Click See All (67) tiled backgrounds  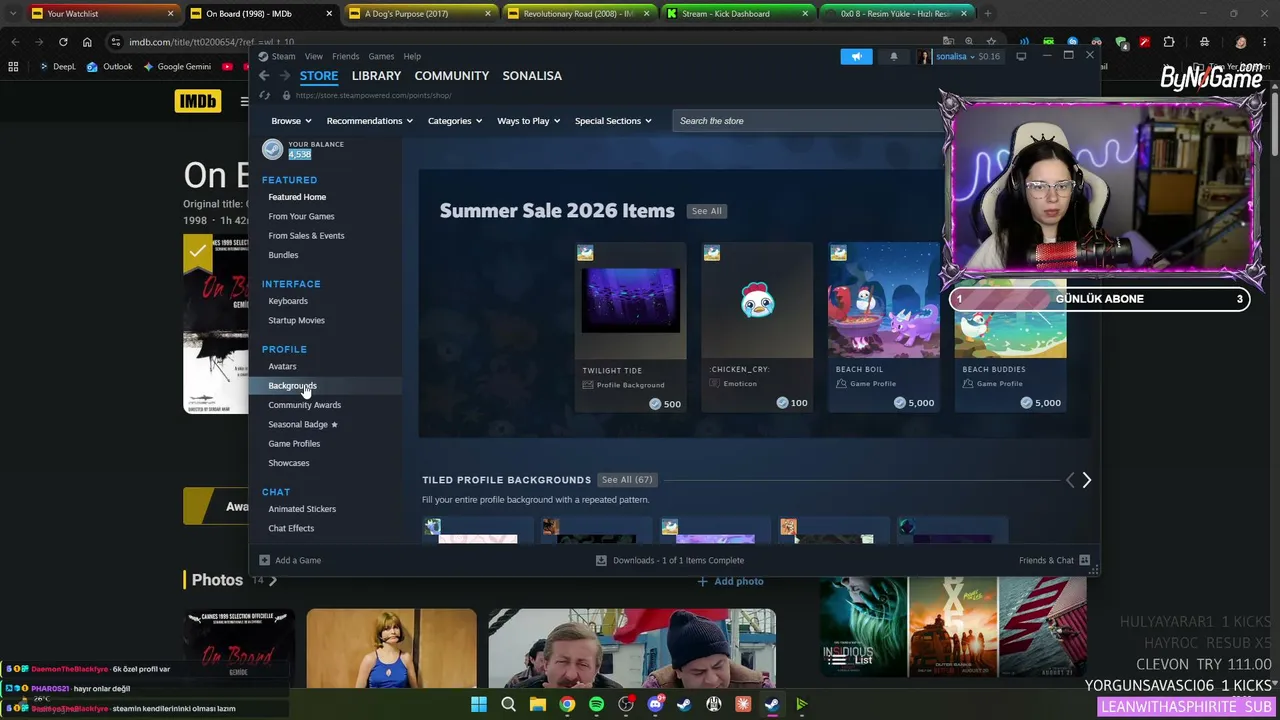(627, 480)
